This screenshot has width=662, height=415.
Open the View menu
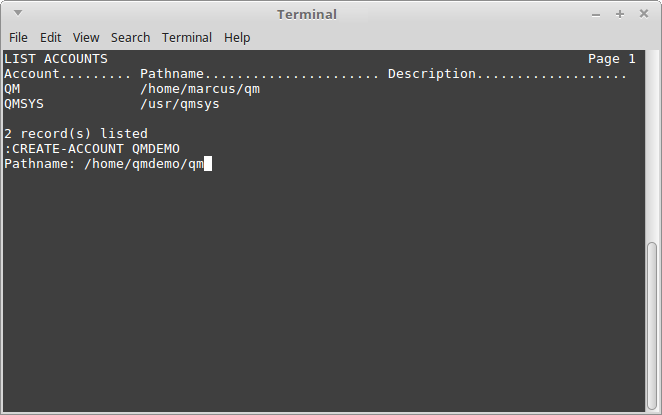[x=86, y=38]
